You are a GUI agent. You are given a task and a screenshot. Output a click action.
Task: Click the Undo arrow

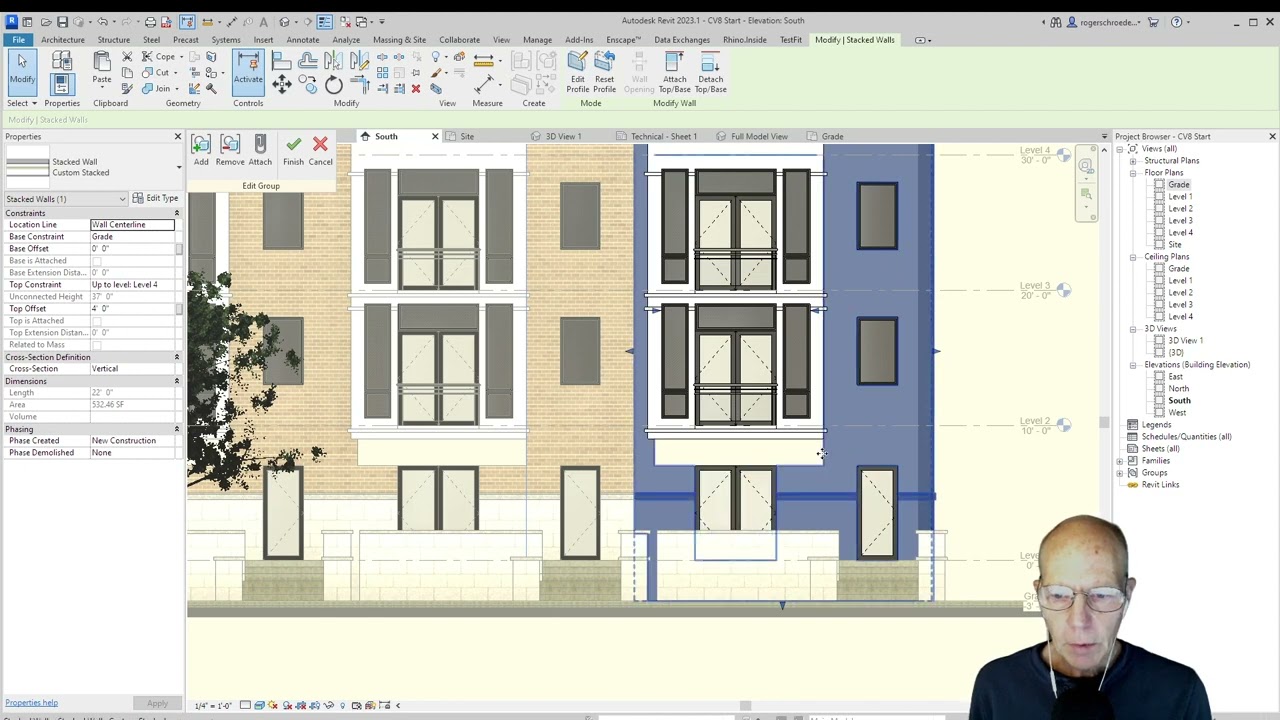(x=102, y=21)
